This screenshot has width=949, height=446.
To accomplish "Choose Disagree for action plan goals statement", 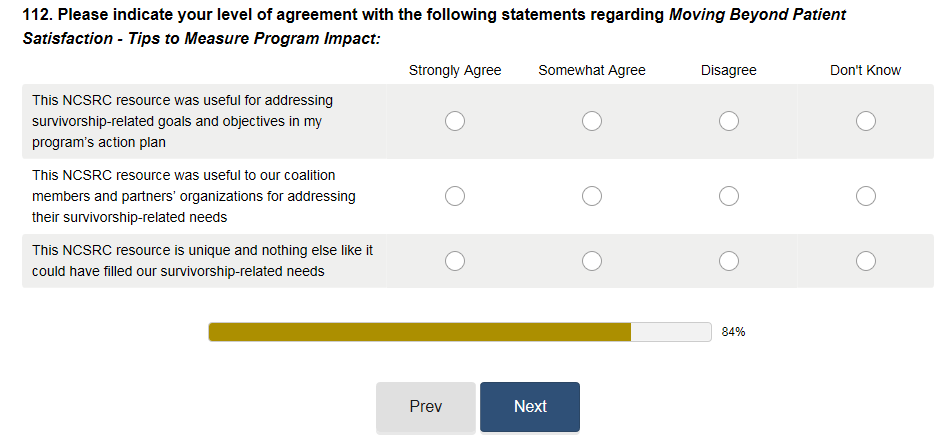I will click(729, 121).
